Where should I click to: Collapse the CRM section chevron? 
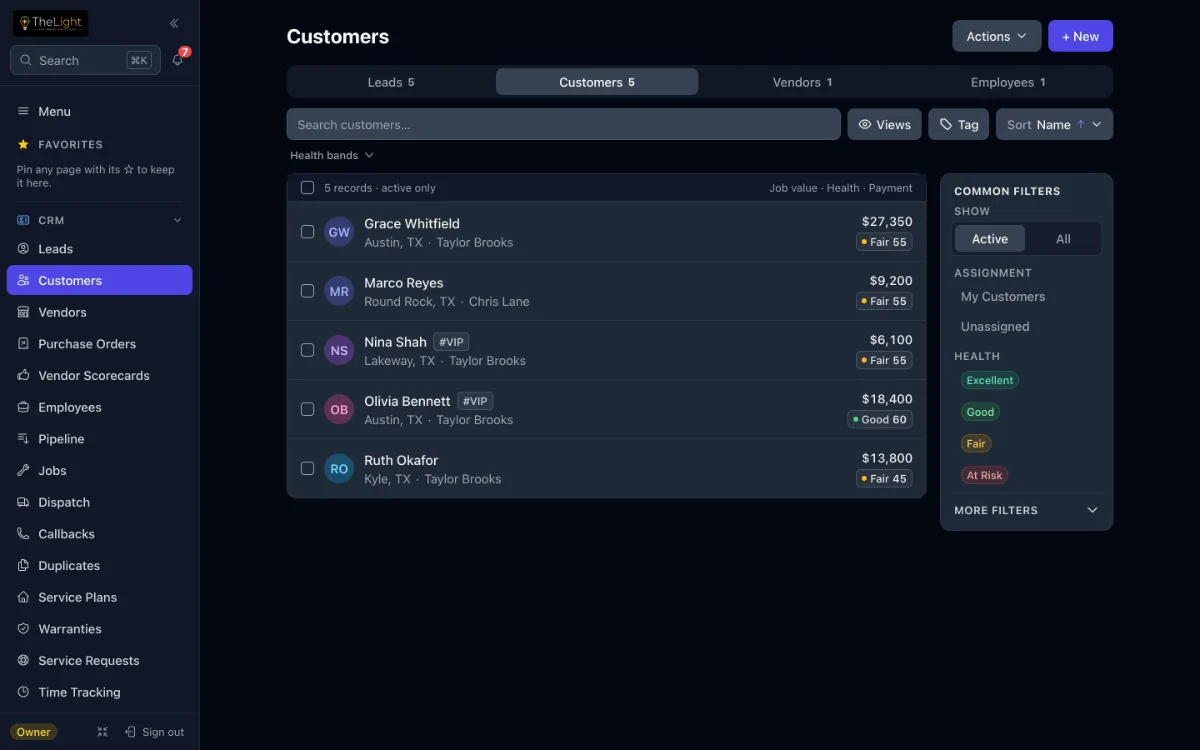coord(178,220)
